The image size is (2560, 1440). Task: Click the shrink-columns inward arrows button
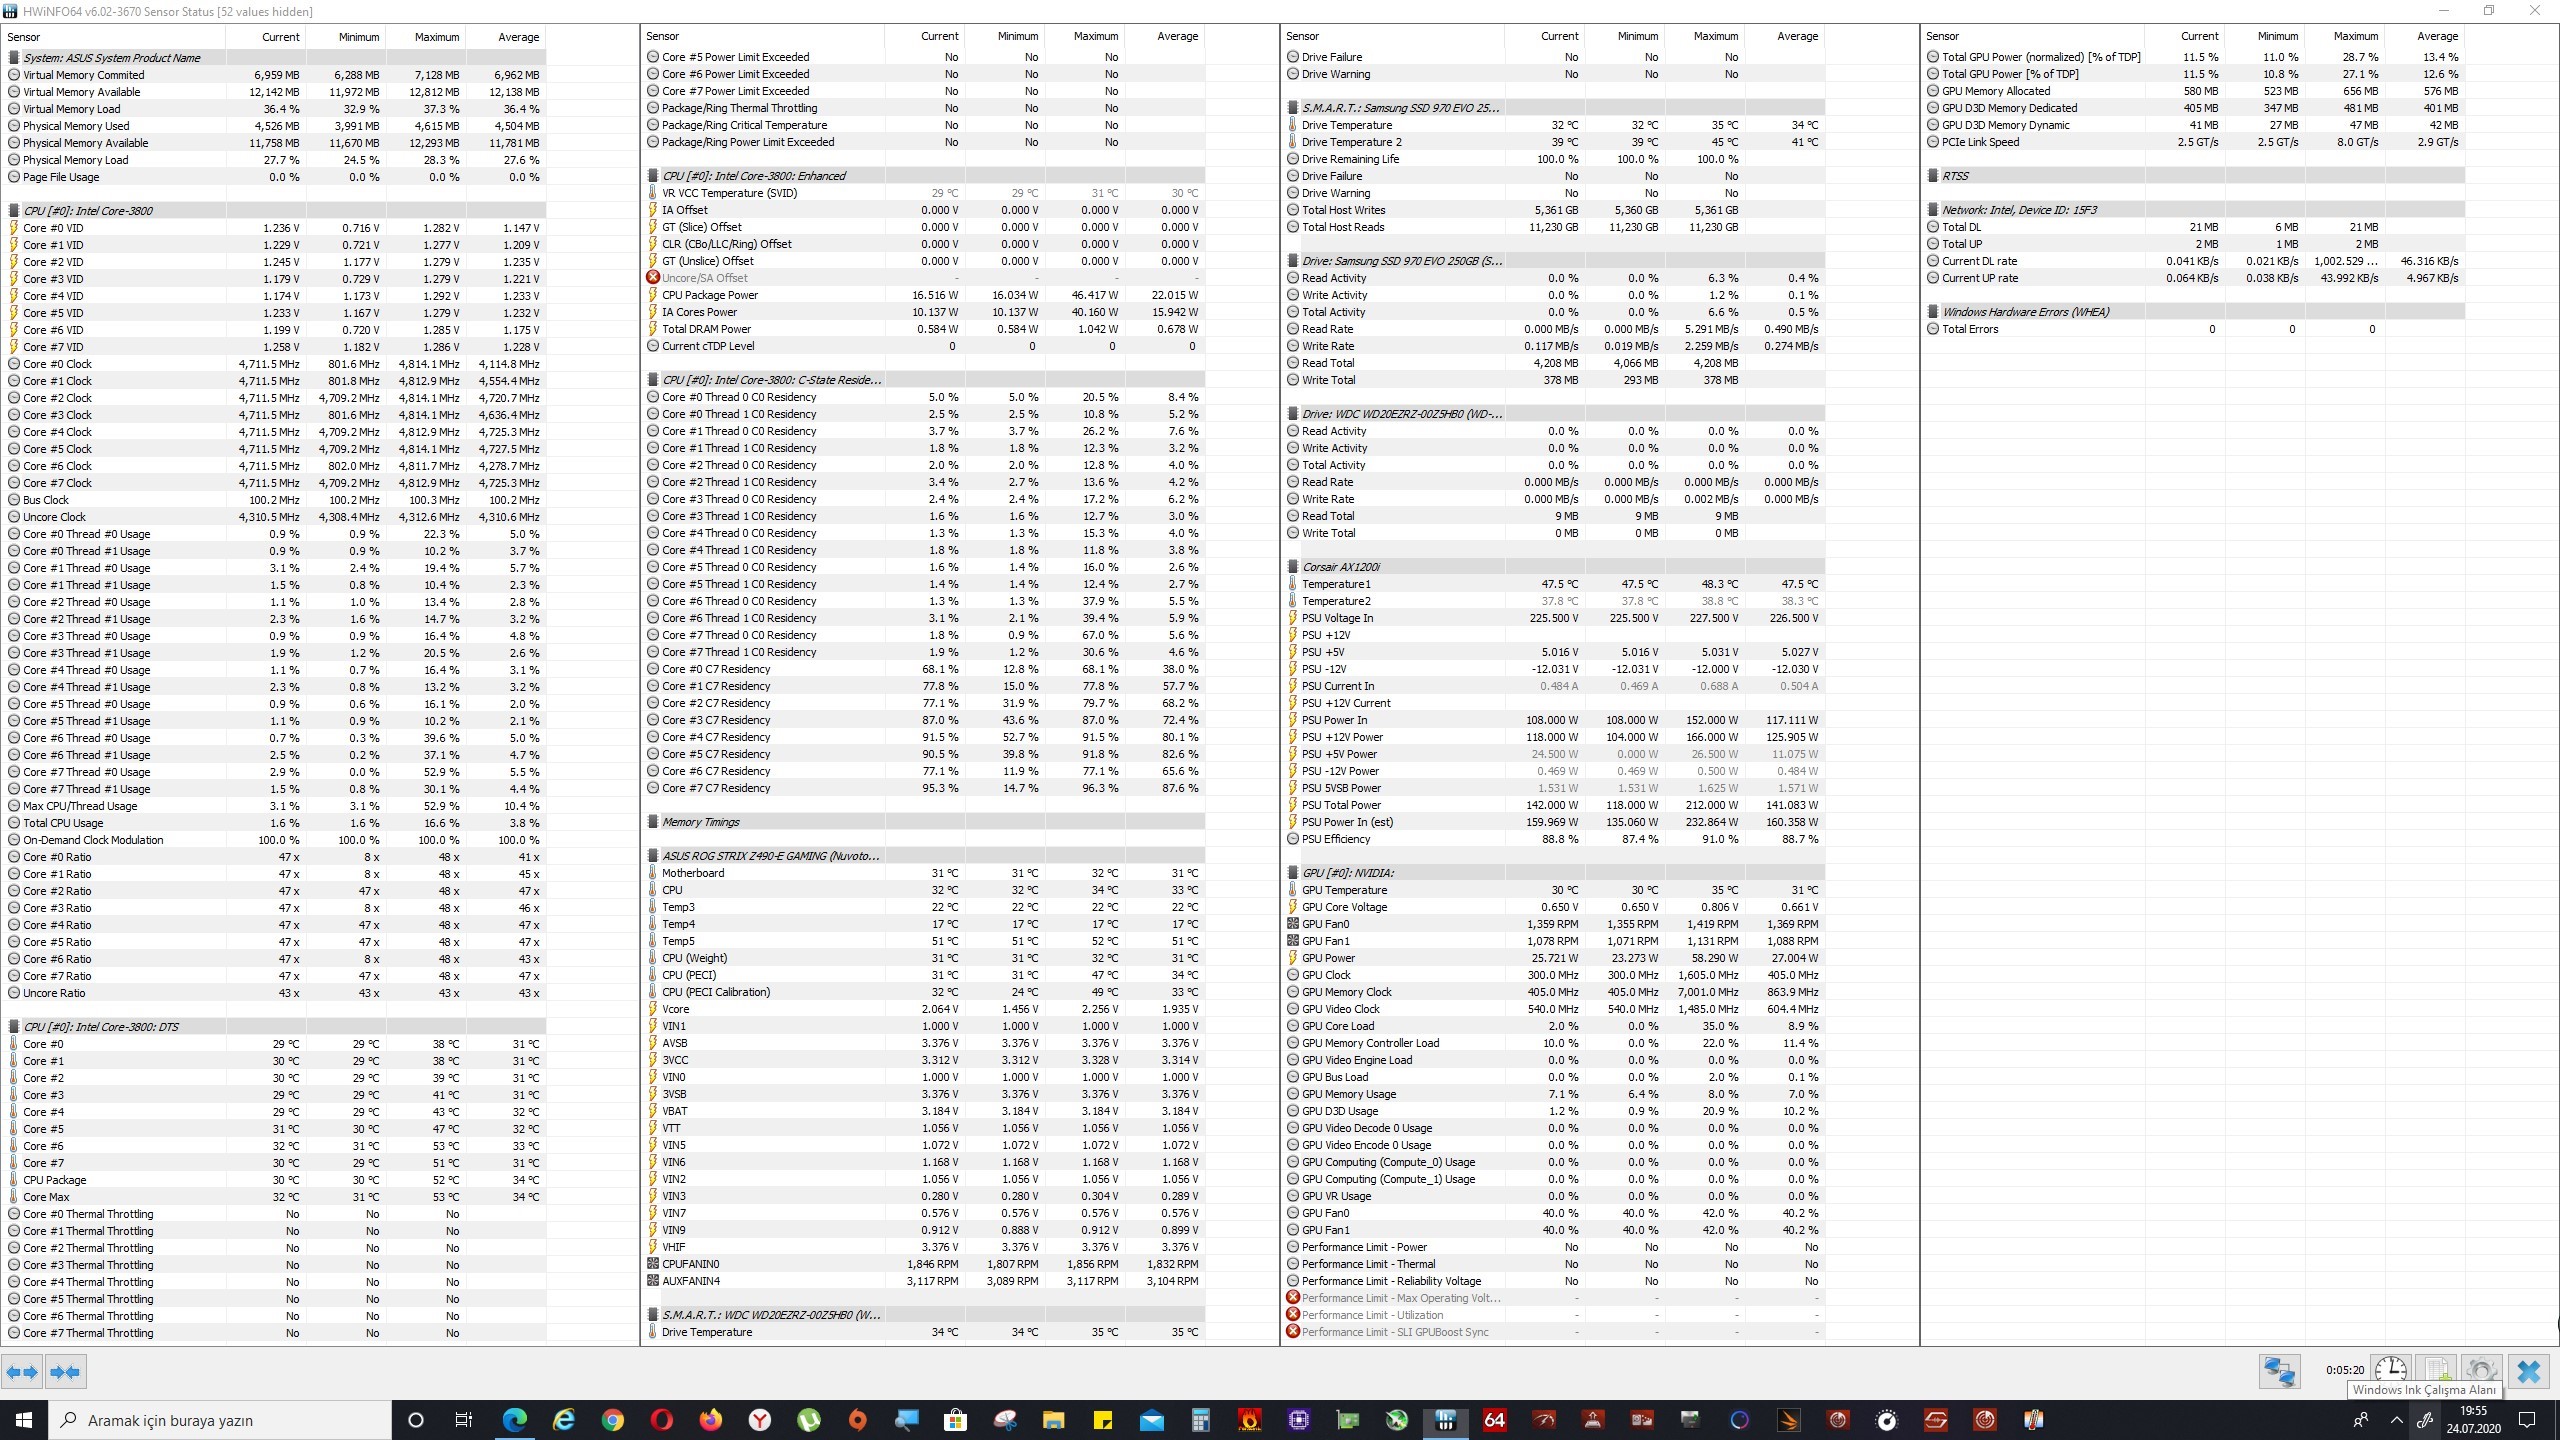point(65,1372)
